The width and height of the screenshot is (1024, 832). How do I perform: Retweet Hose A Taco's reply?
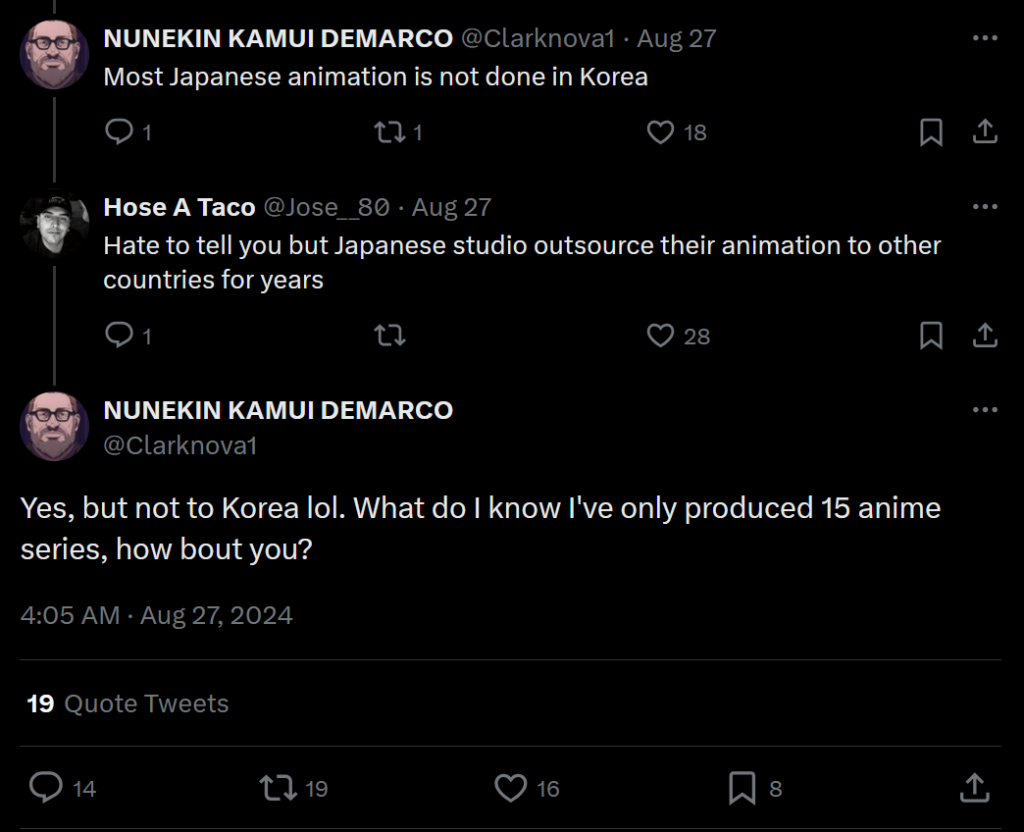tap(389, 335)
